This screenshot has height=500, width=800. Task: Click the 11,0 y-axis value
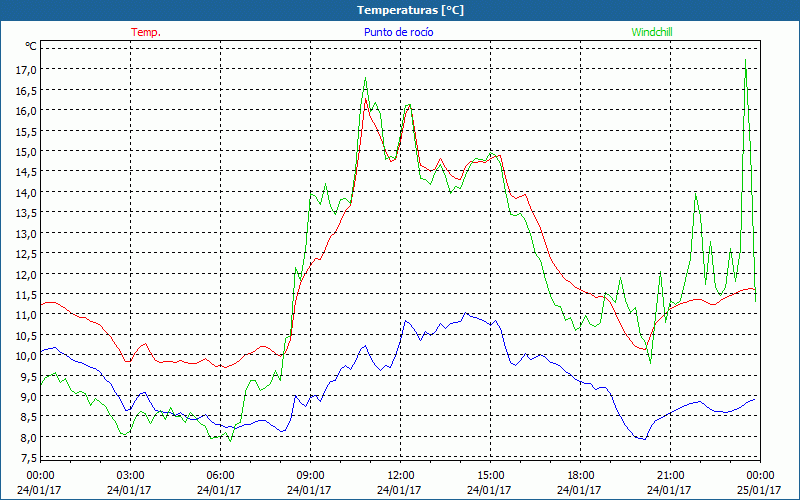click(27, 315)
